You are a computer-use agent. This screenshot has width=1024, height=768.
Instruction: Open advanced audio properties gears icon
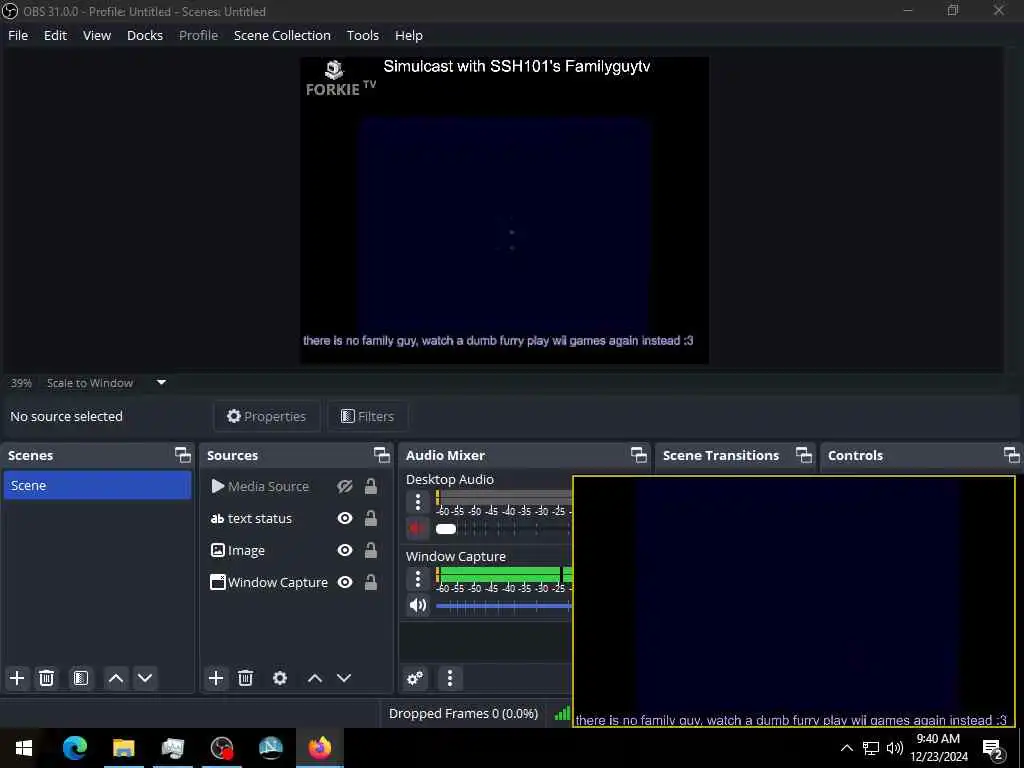coord(415,679)
